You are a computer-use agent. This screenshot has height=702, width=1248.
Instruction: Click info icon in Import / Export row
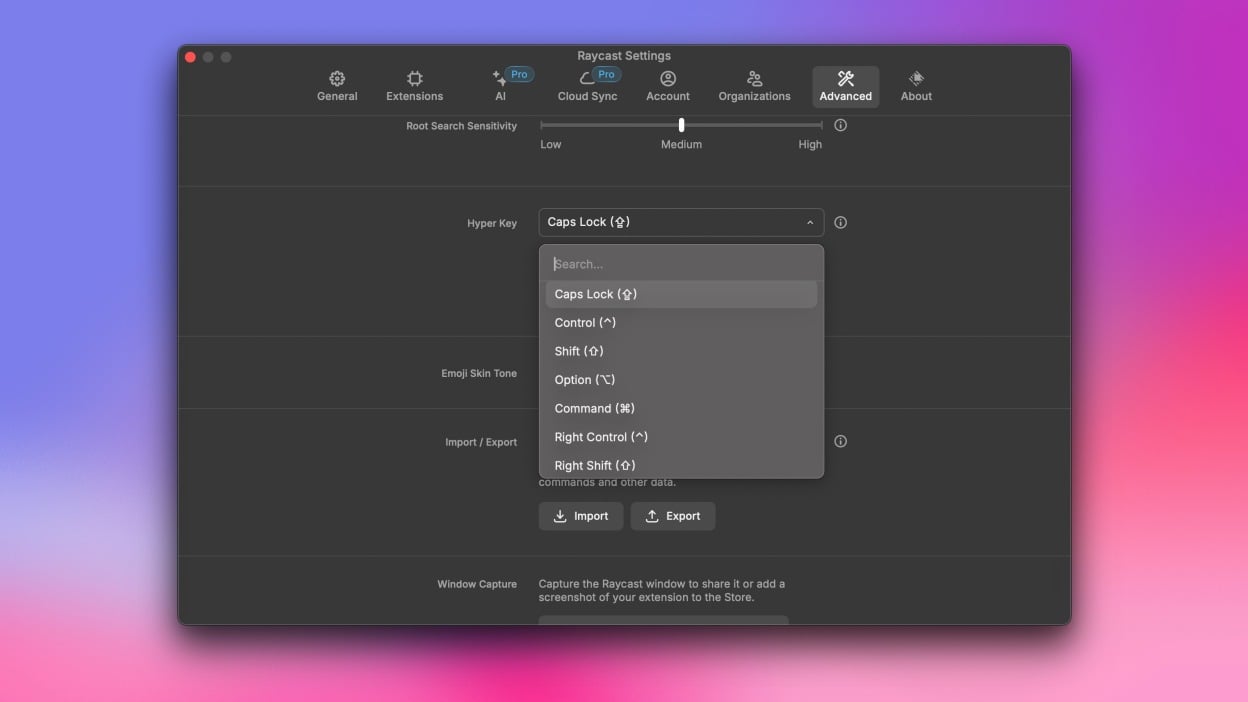pos(840,441)
